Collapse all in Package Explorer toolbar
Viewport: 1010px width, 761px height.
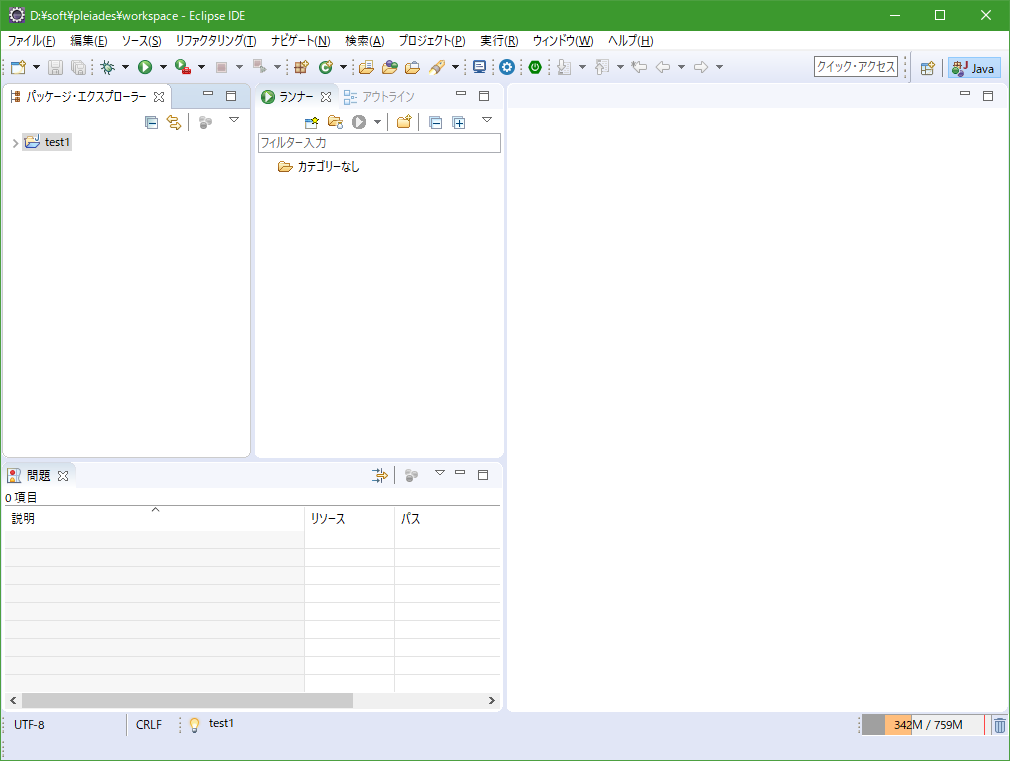(151, 122)
